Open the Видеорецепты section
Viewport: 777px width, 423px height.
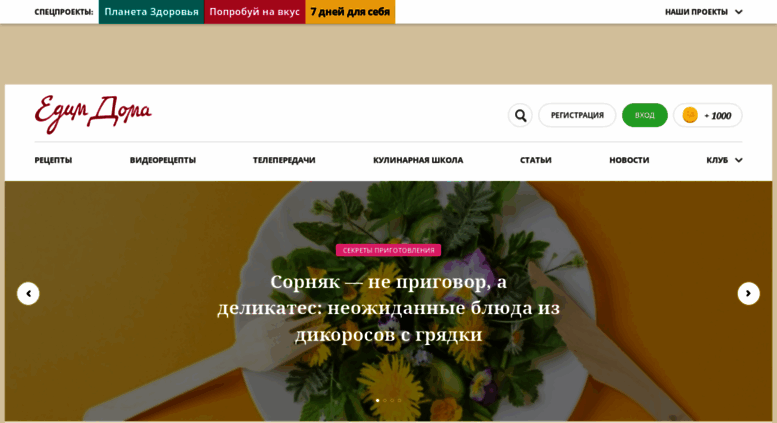pos(163,160)
